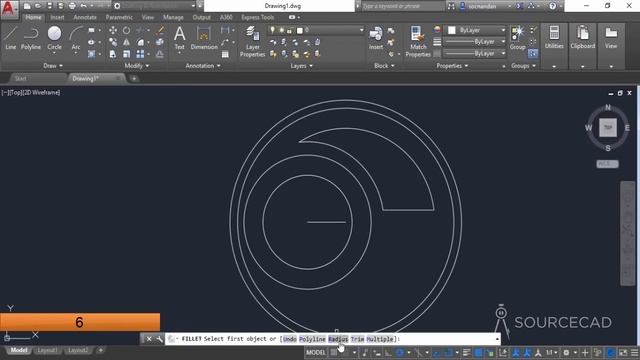Click the Insert block icon

376,38
